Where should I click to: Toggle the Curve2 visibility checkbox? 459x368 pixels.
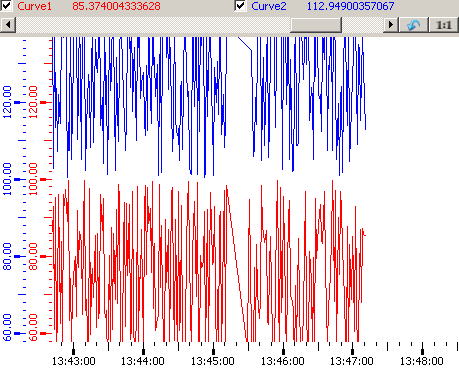click(x=240, y=6)
